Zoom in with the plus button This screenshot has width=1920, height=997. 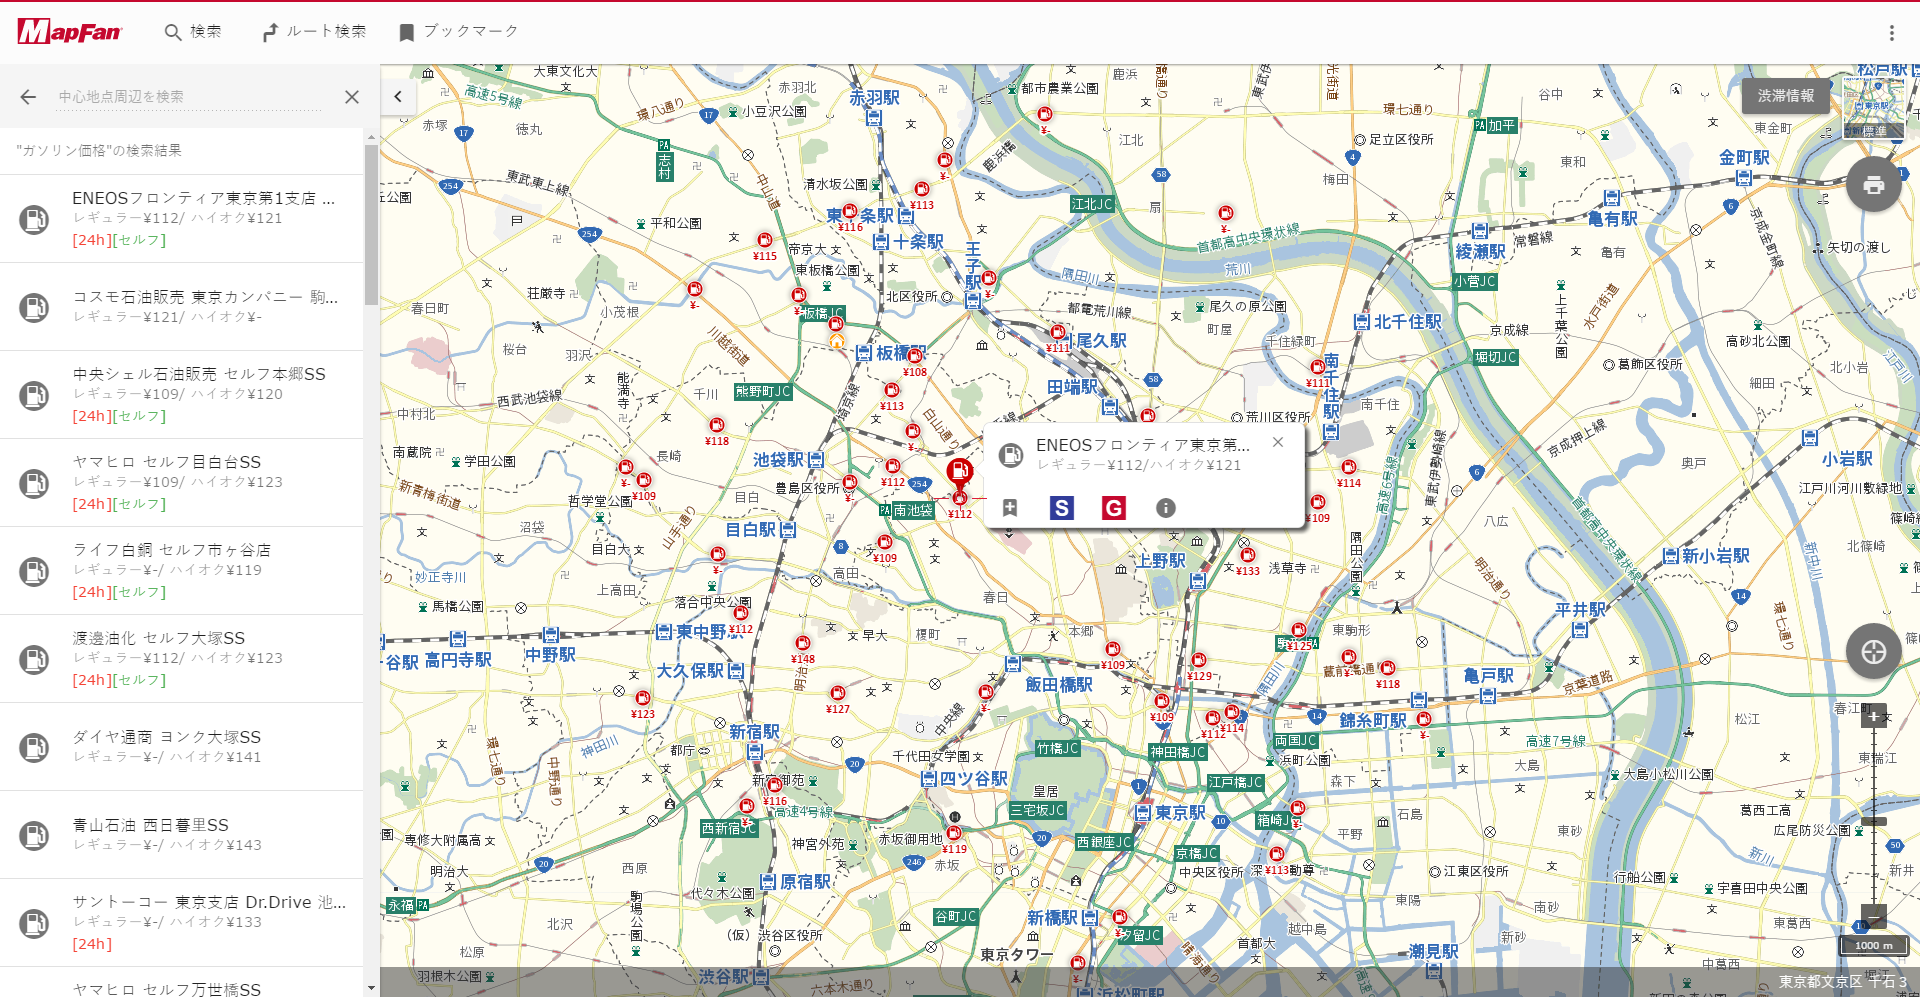coord(1873,716)
